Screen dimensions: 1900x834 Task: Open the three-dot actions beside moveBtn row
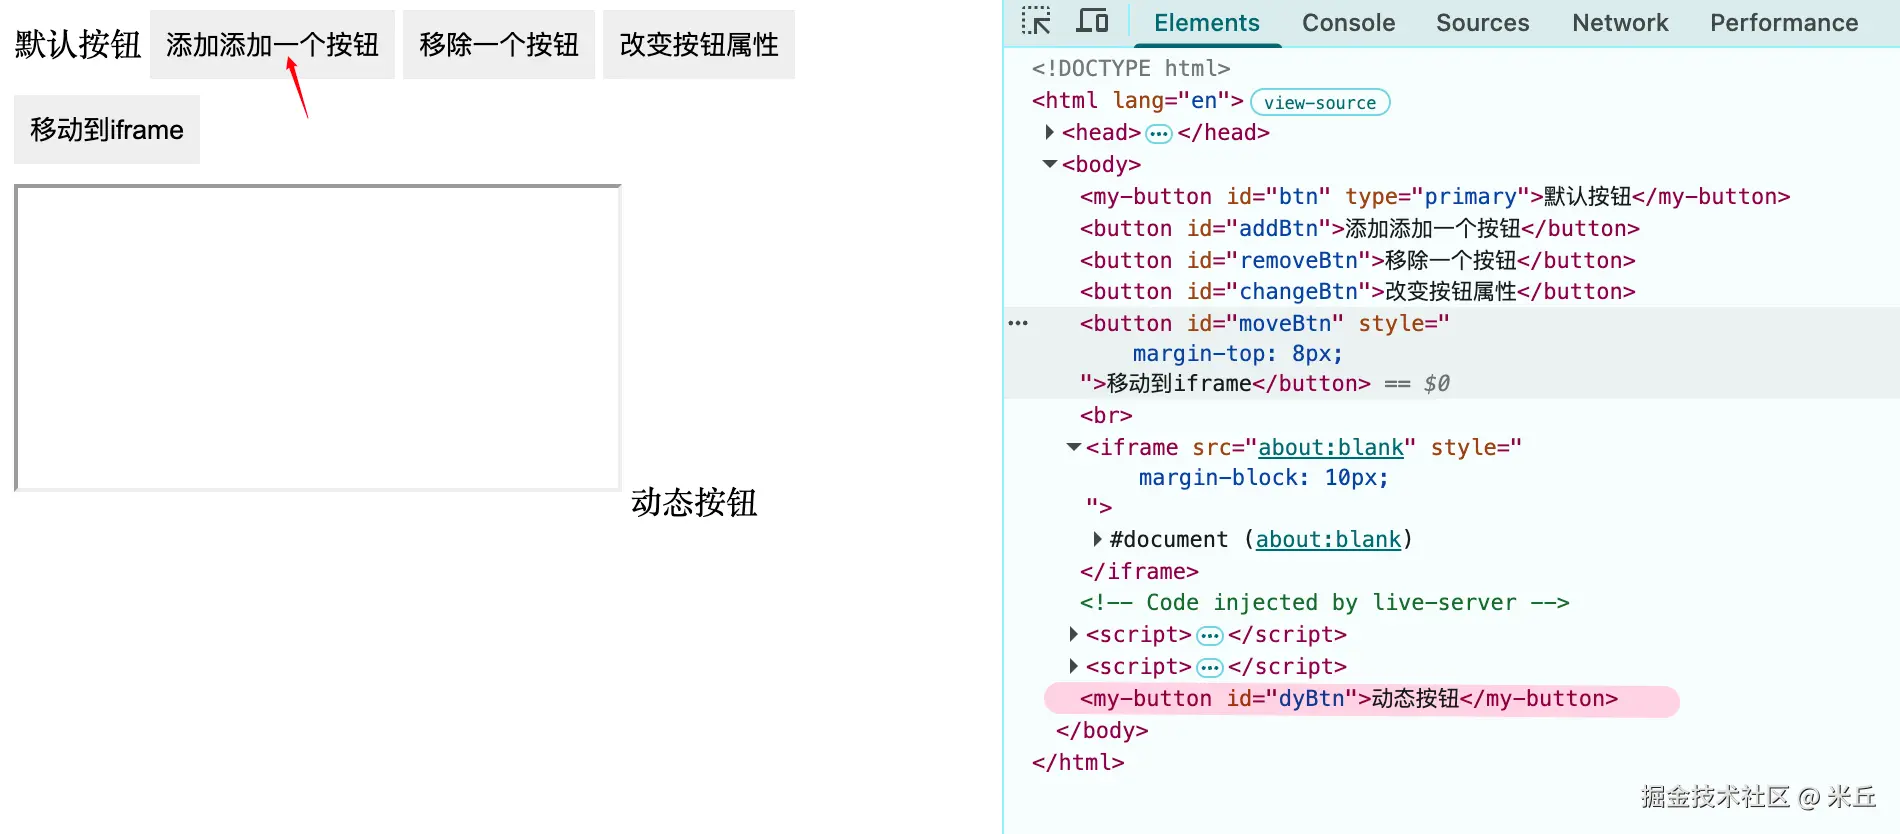tap(1018, 323)
